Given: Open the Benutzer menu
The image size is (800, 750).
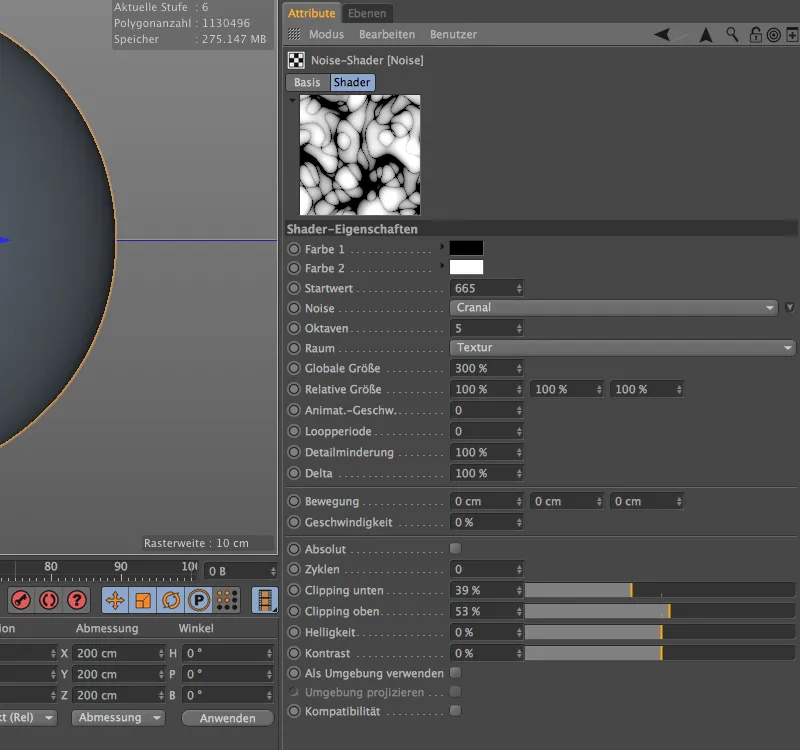Looking at the screenshot, I should coord(453,34).
